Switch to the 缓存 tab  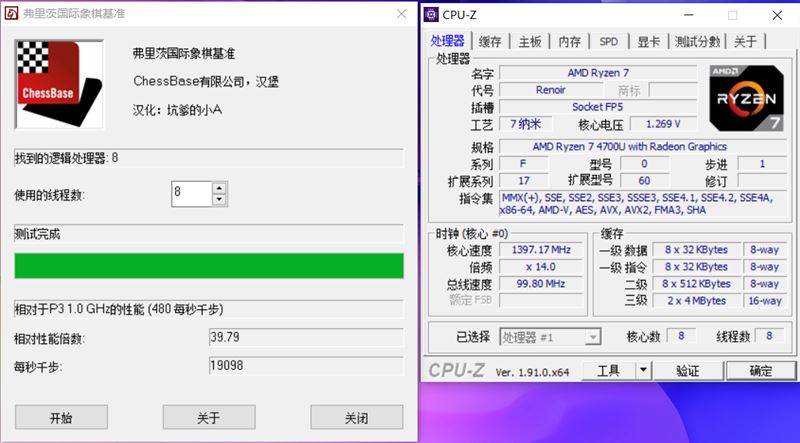[490, 41]
